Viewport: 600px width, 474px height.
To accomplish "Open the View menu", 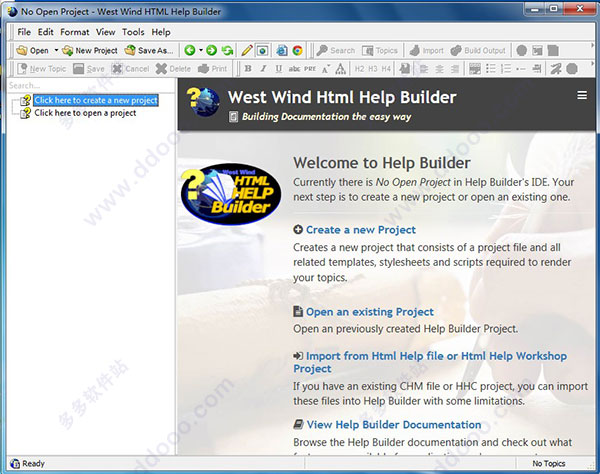I will [106, 32].
